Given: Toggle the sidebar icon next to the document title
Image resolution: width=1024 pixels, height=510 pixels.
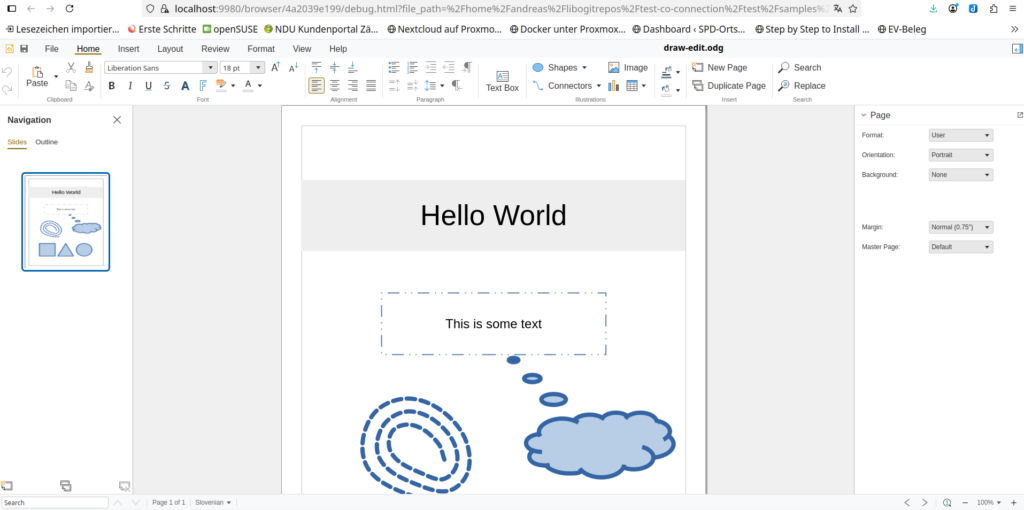Looking at the screenshot, I should [x=1017, y=49].
